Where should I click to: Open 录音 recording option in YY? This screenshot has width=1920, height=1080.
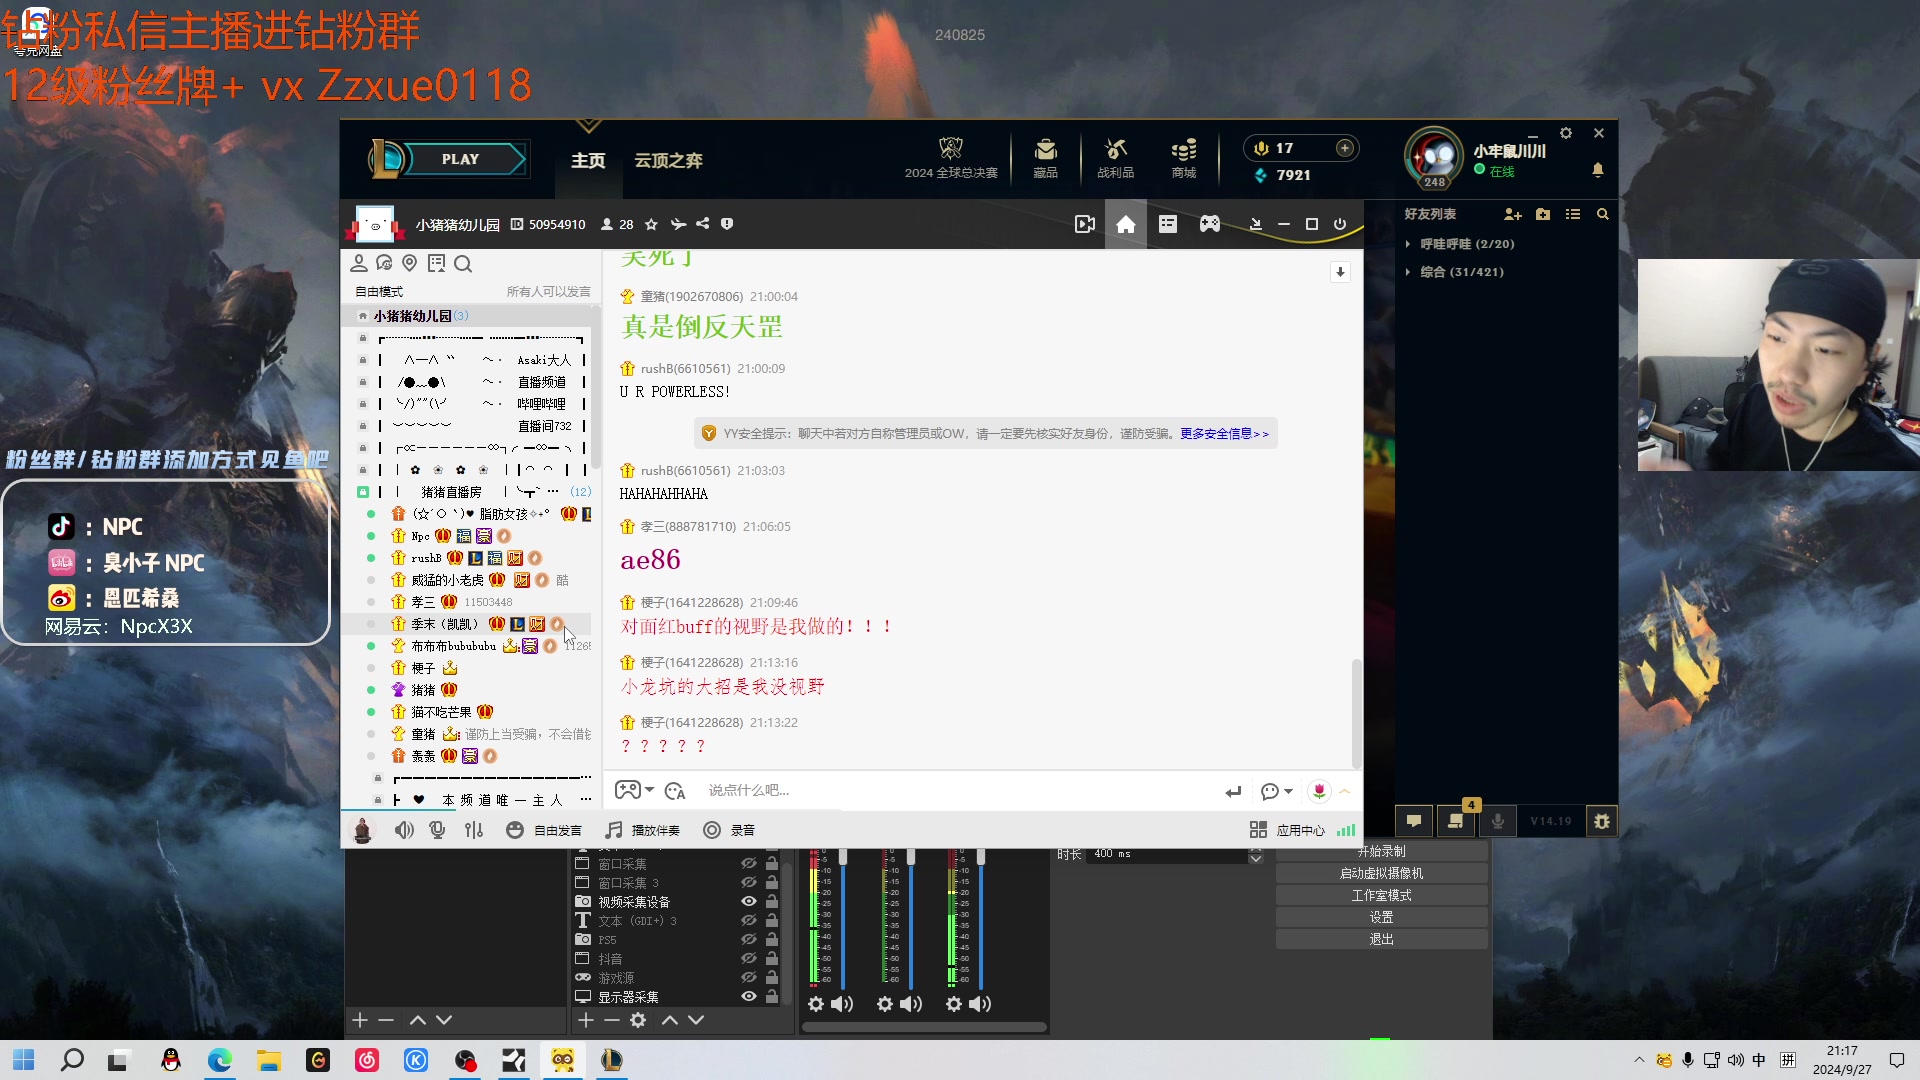(x=729, y=830)
